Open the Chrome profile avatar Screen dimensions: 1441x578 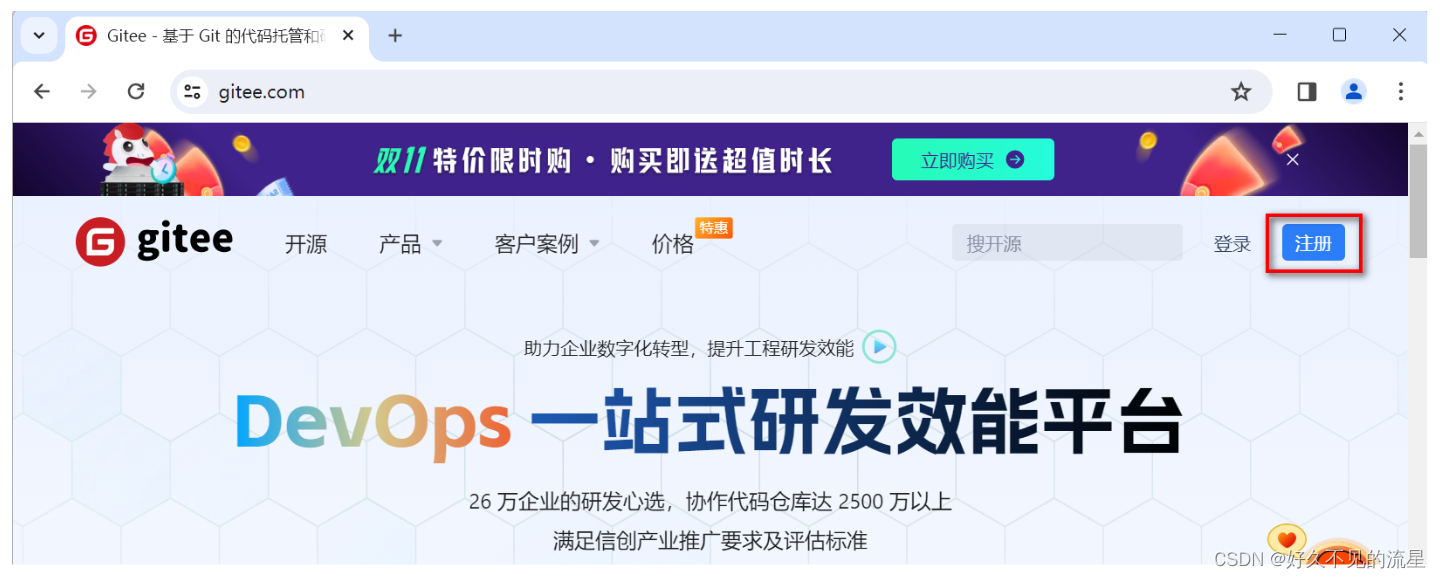point(1354,92)
